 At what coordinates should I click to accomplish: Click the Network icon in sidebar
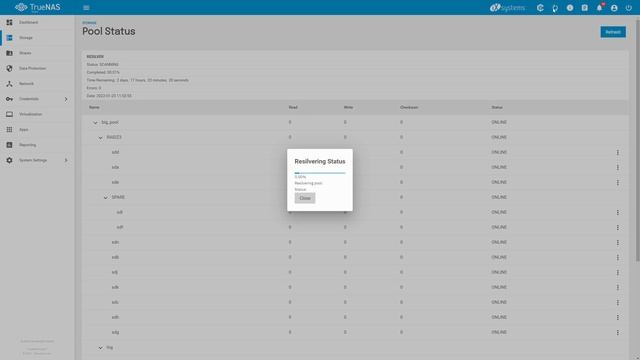(x=9, y=84)
